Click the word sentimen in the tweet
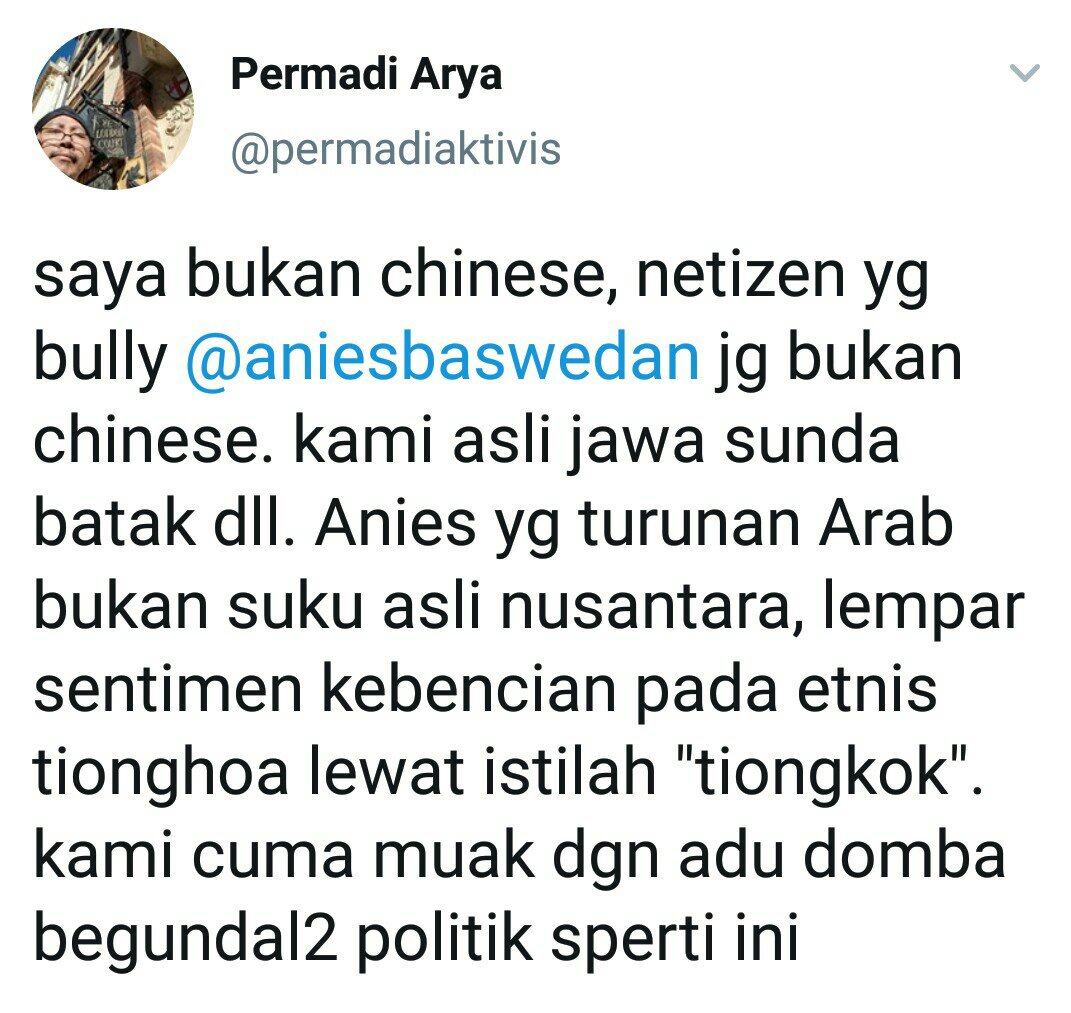This screenshot has height=1013, width=1071. [167, 691]
